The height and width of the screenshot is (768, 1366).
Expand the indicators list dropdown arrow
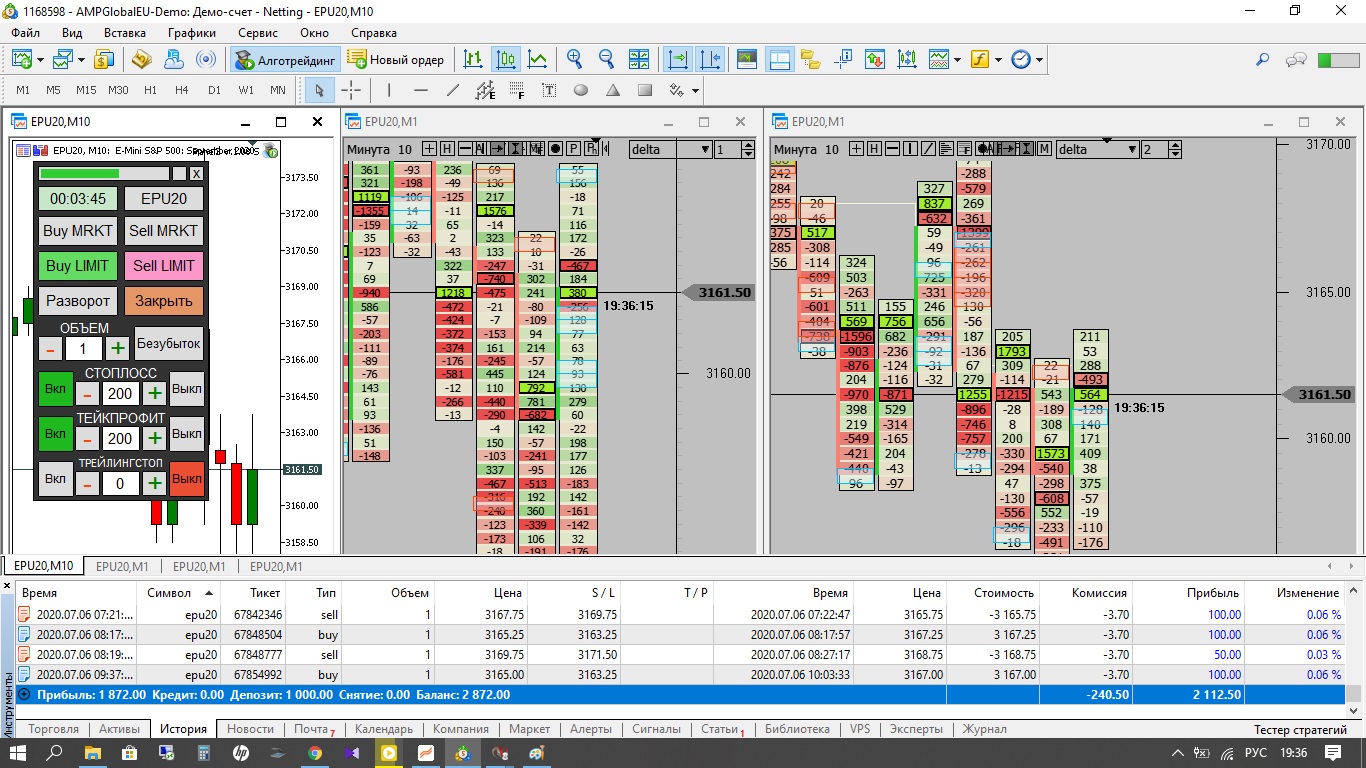(x=957, y=59)
